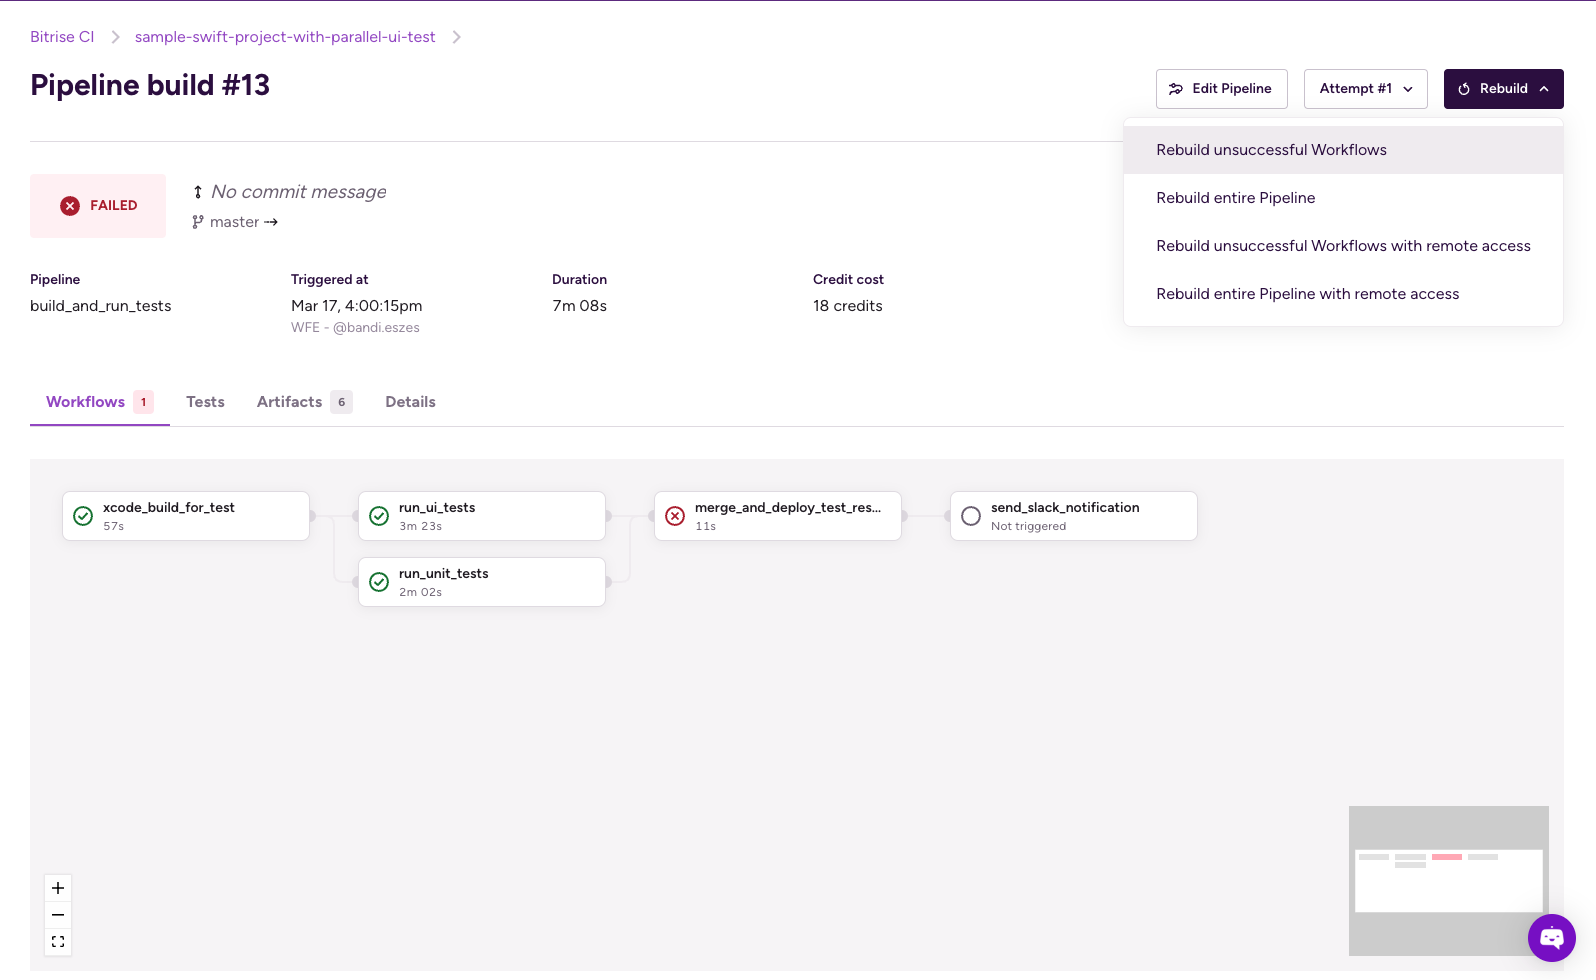Click the Edit Pipeline button
1596x980 pixels.
1221,89
